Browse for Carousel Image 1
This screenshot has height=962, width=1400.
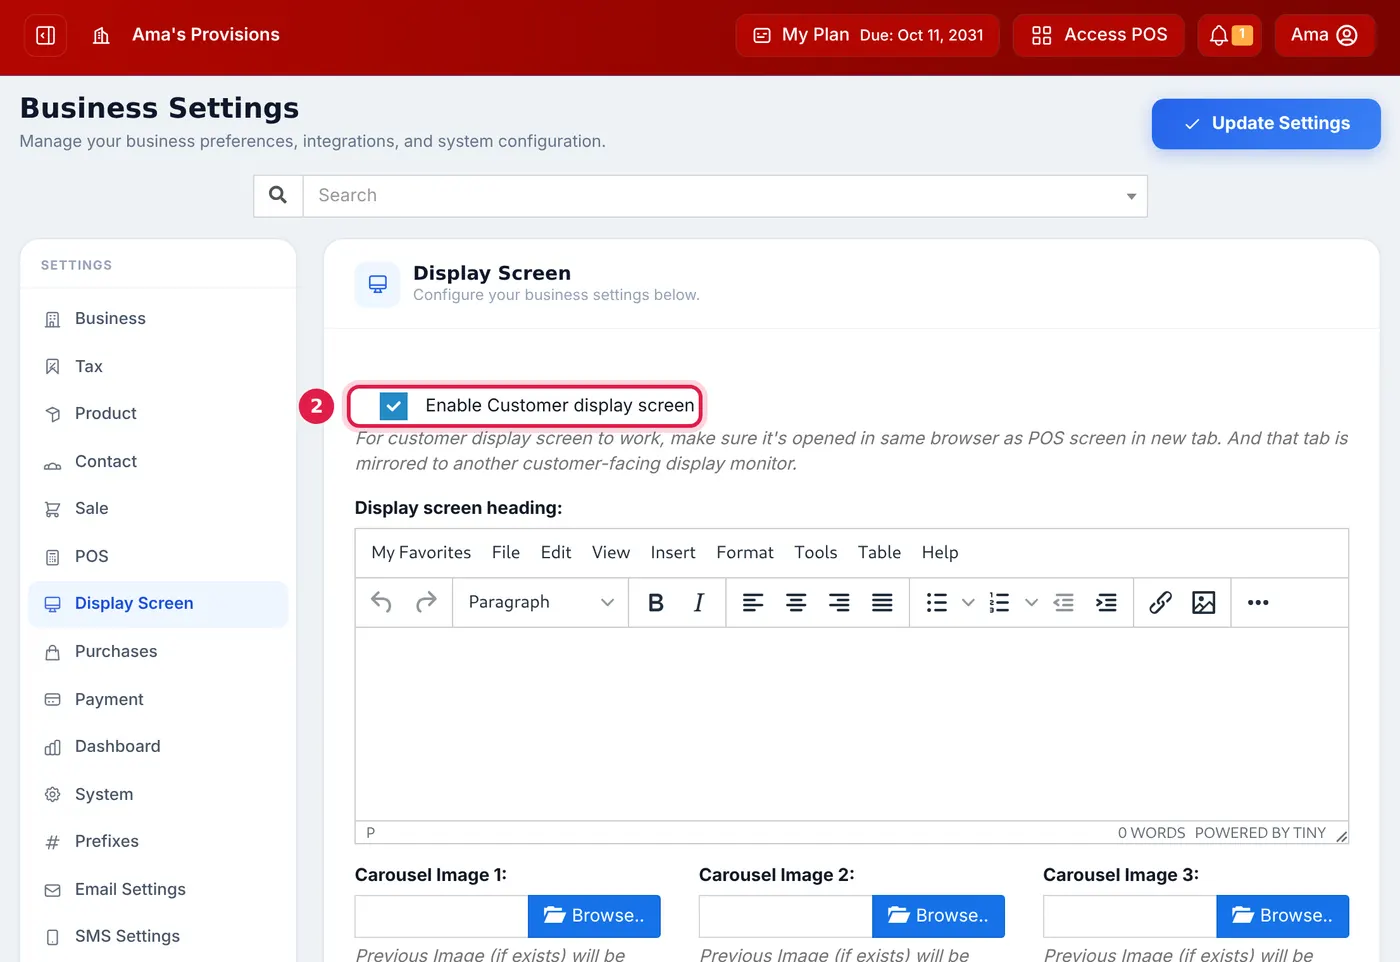pos(594,916)
